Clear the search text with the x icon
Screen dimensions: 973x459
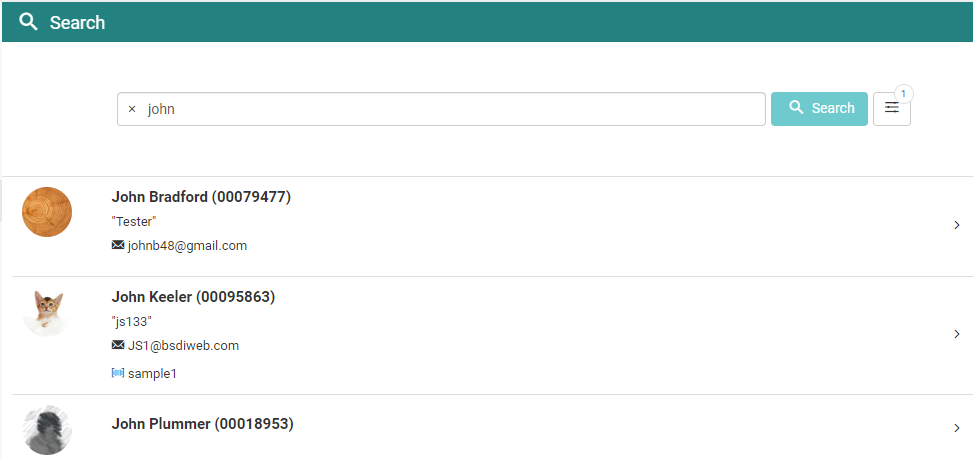132,109
